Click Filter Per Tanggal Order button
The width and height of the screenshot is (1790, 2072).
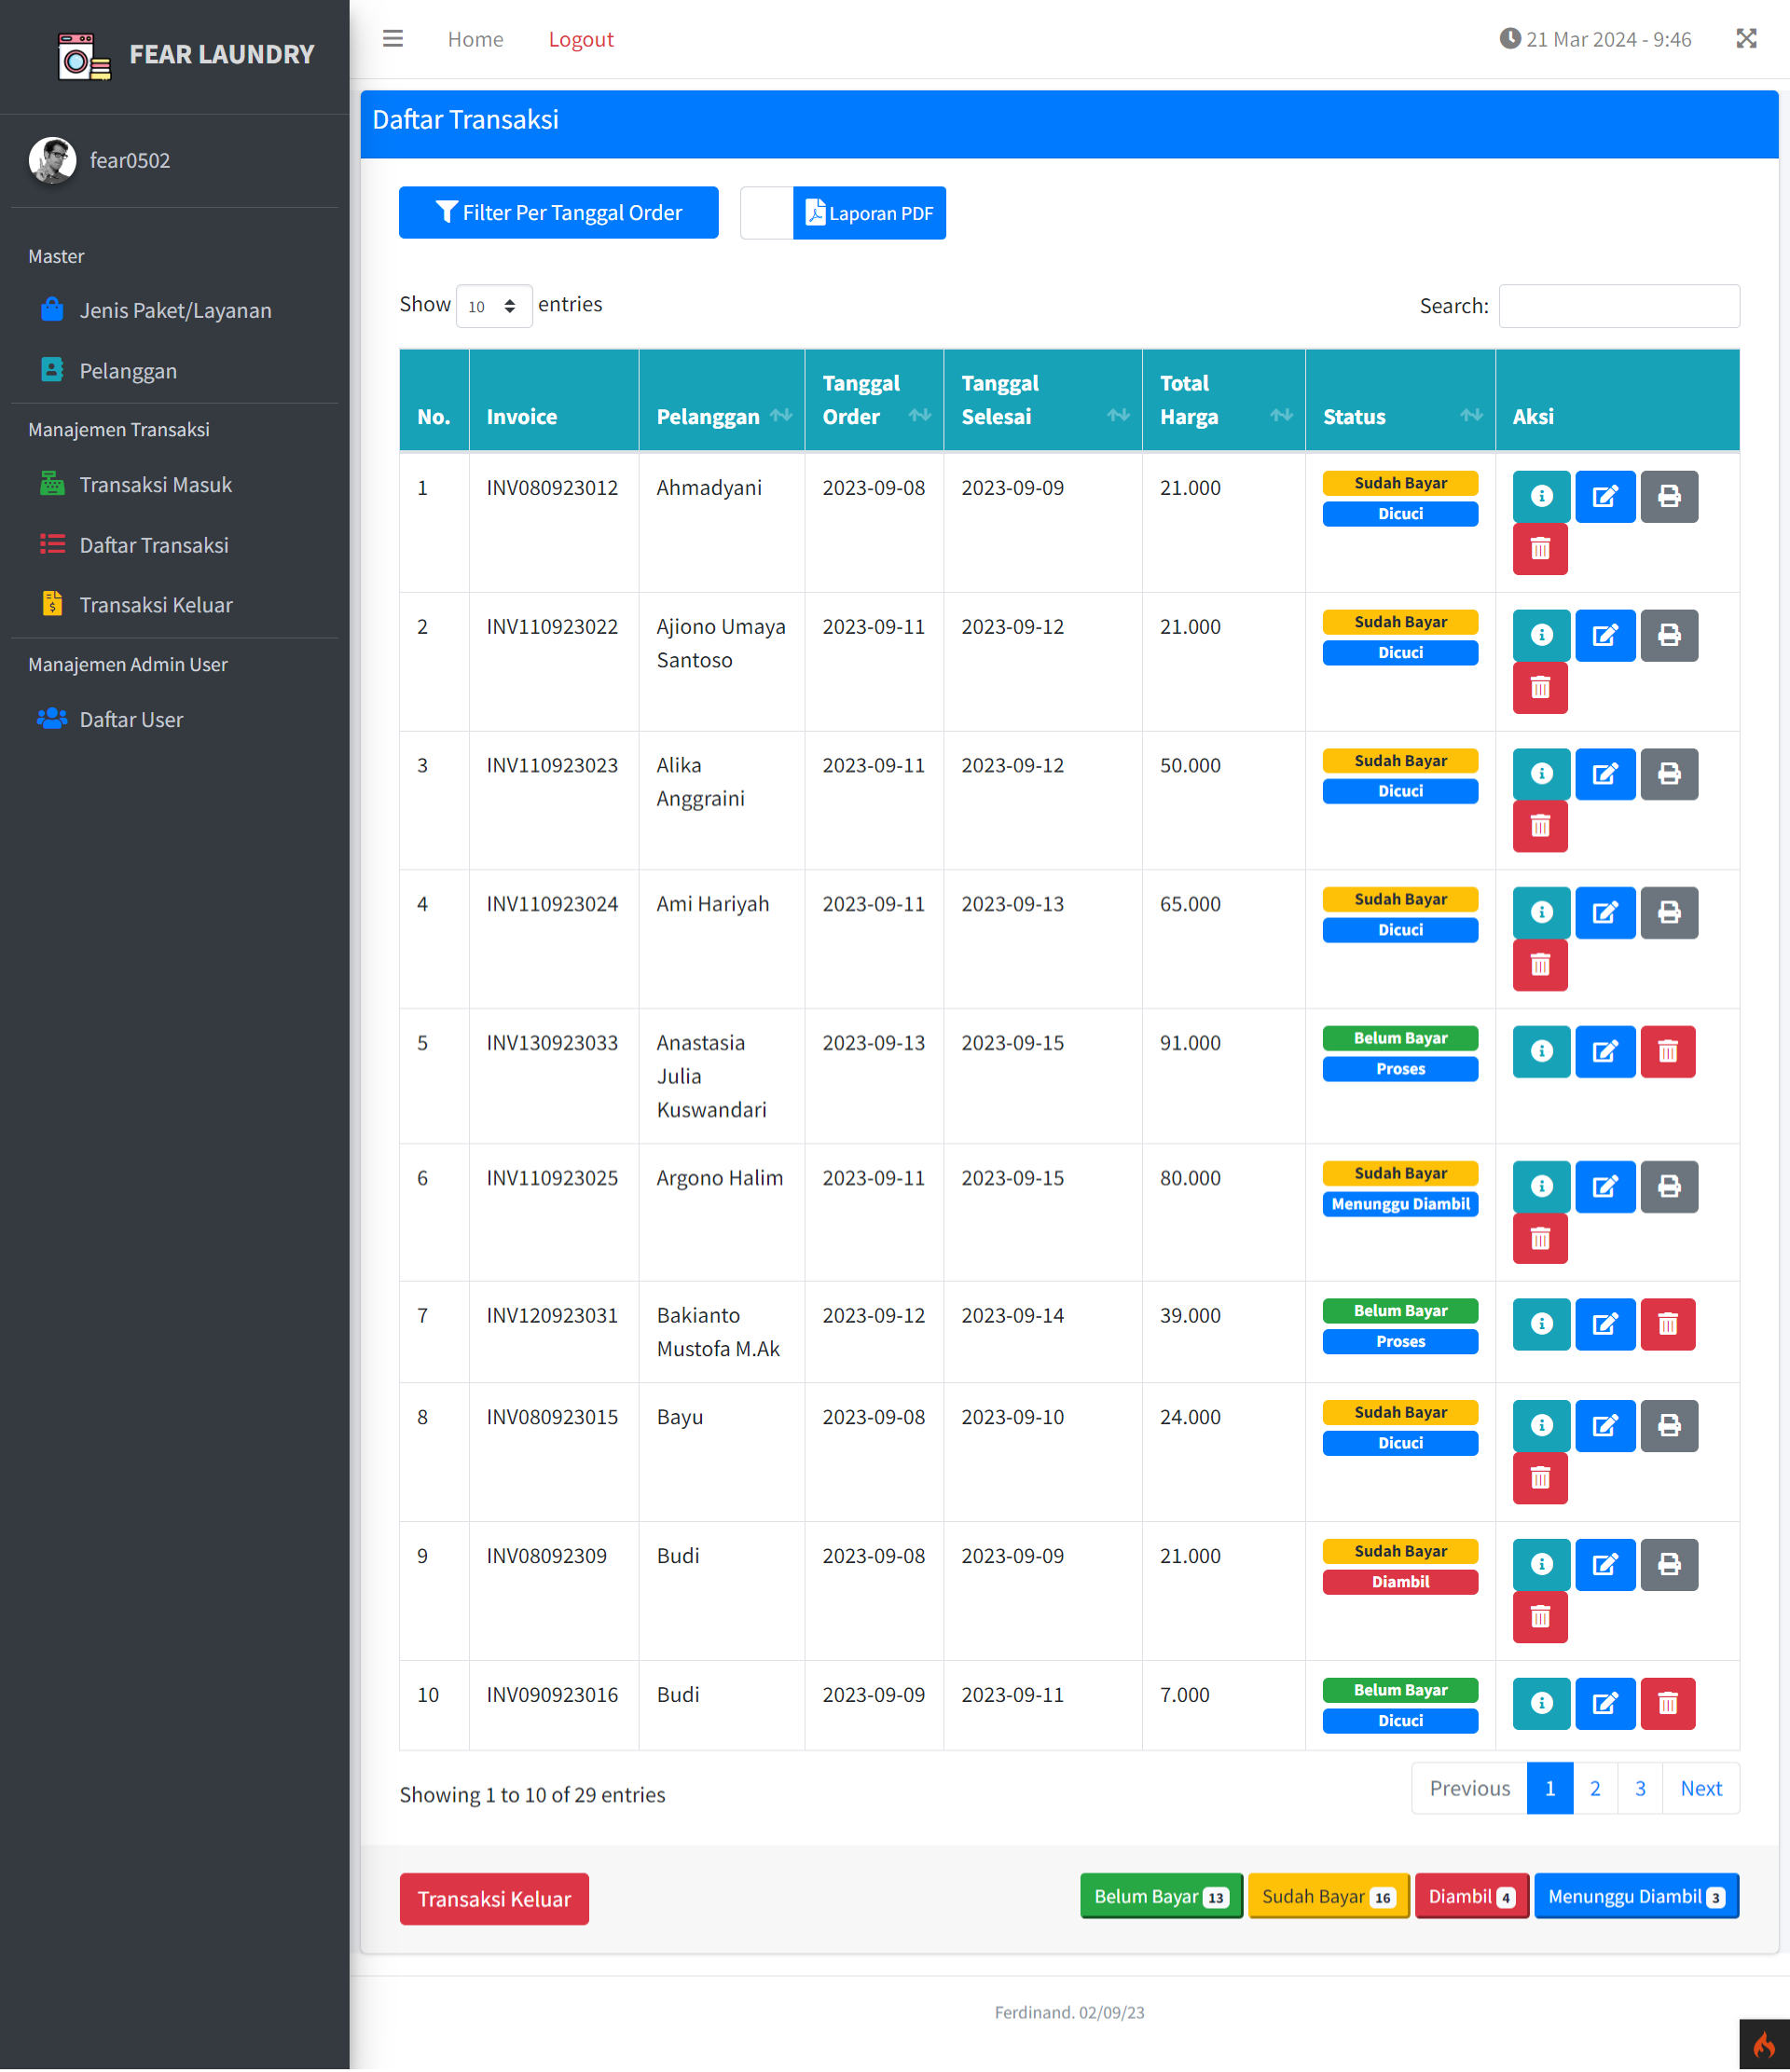click(x=558, y=212)
